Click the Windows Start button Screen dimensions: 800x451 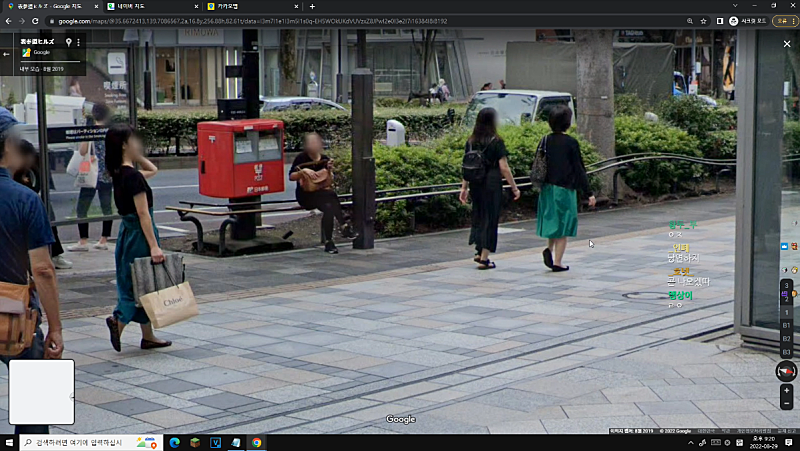pos(9,442)
